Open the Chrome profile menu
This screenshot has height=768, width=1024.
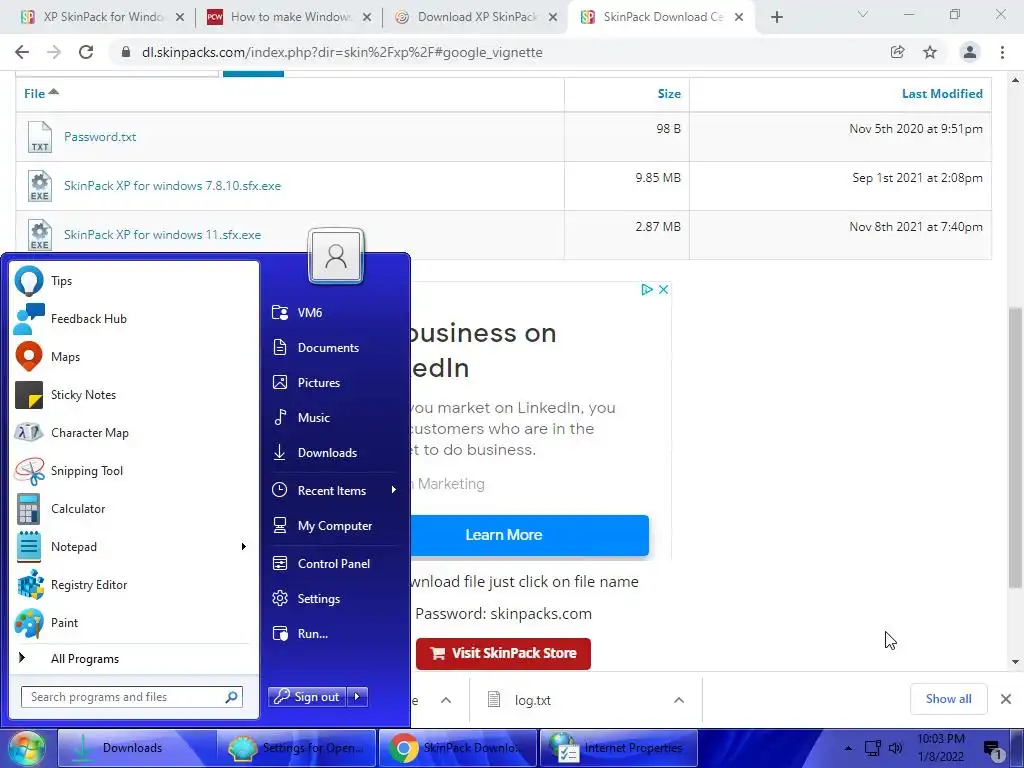click(970, 52)
